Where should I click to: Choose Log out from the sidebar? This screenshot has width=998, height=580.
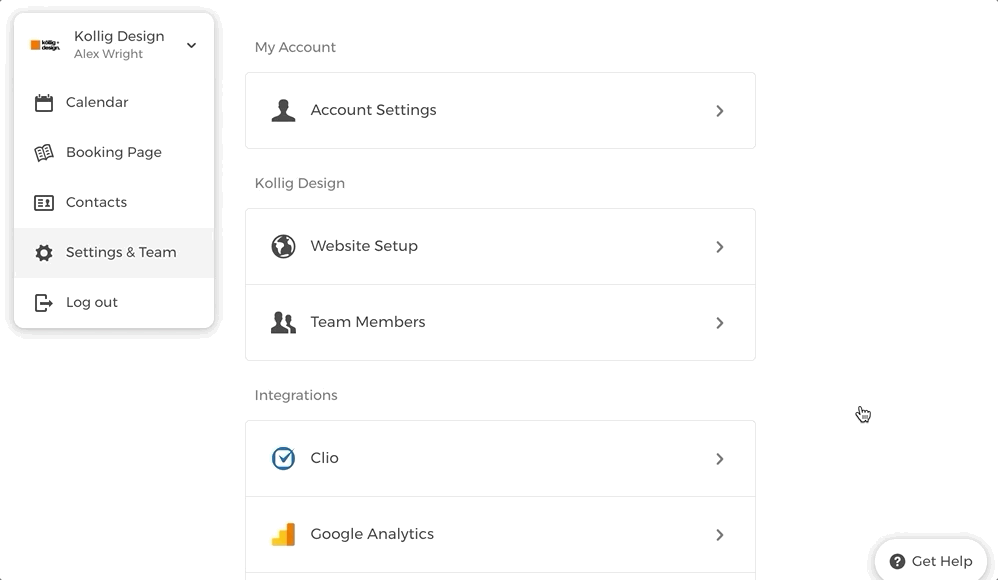[x=114, y=302]
